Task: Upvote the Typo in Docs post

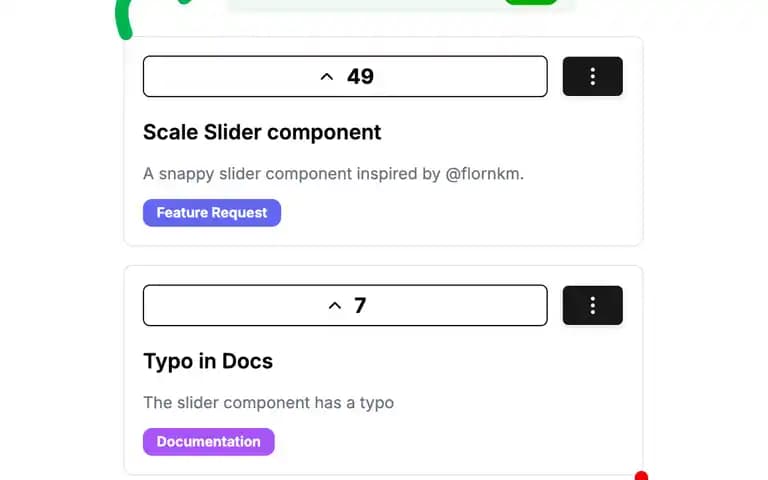Action: tap(345, 305)
